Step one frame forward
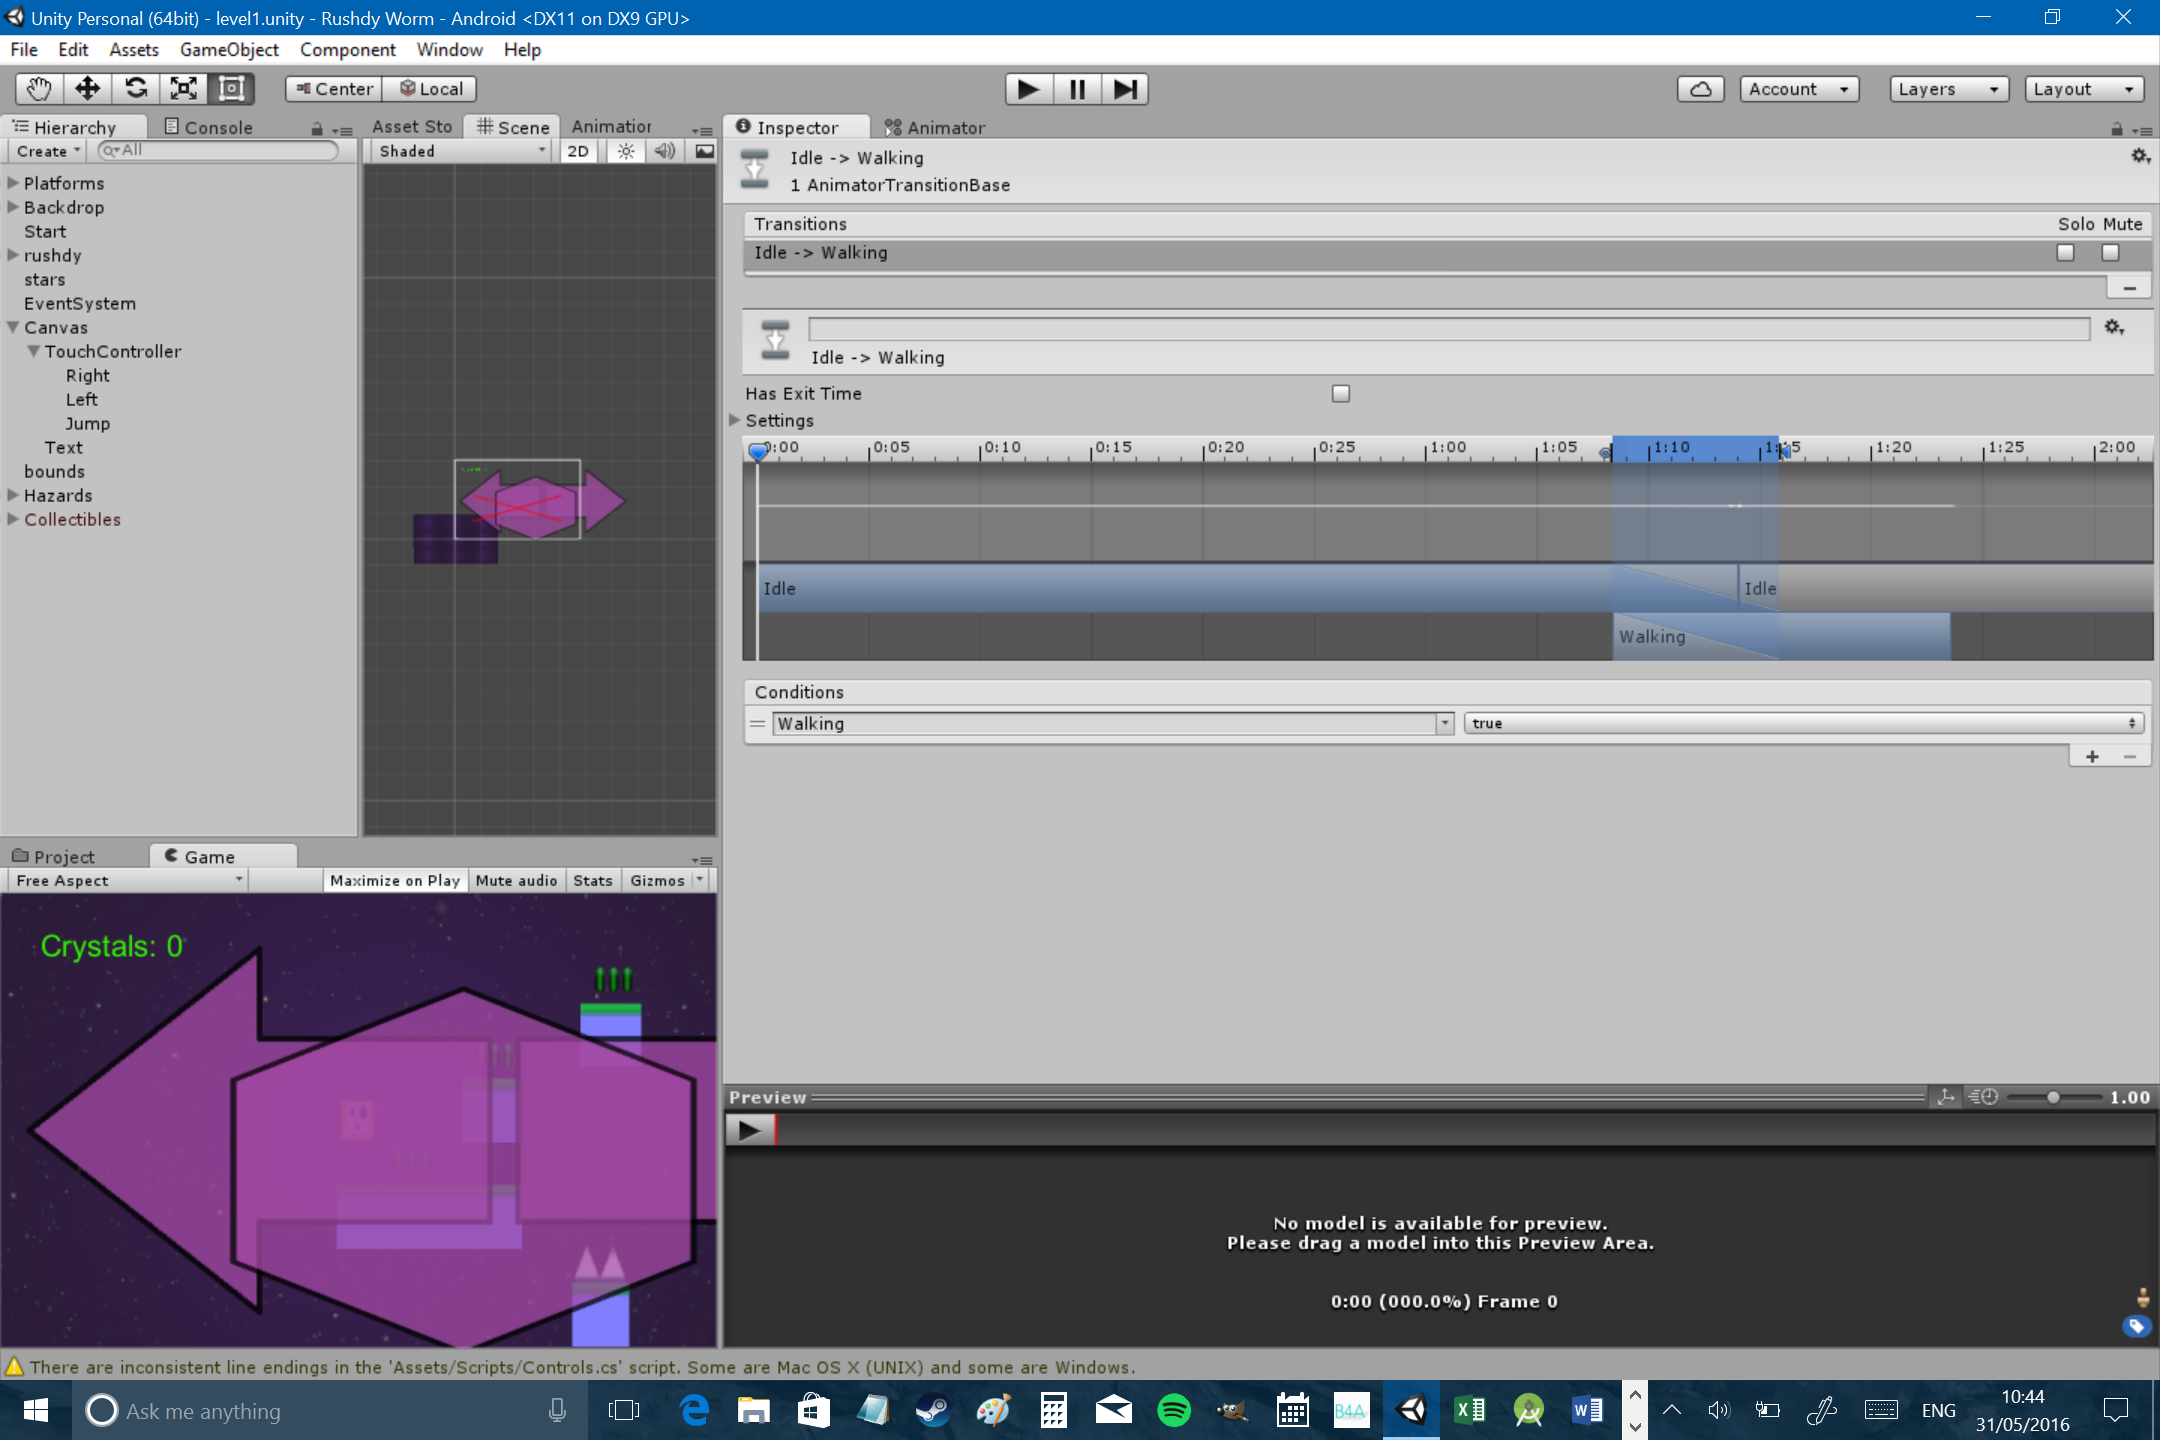 tap(1125, 89)
